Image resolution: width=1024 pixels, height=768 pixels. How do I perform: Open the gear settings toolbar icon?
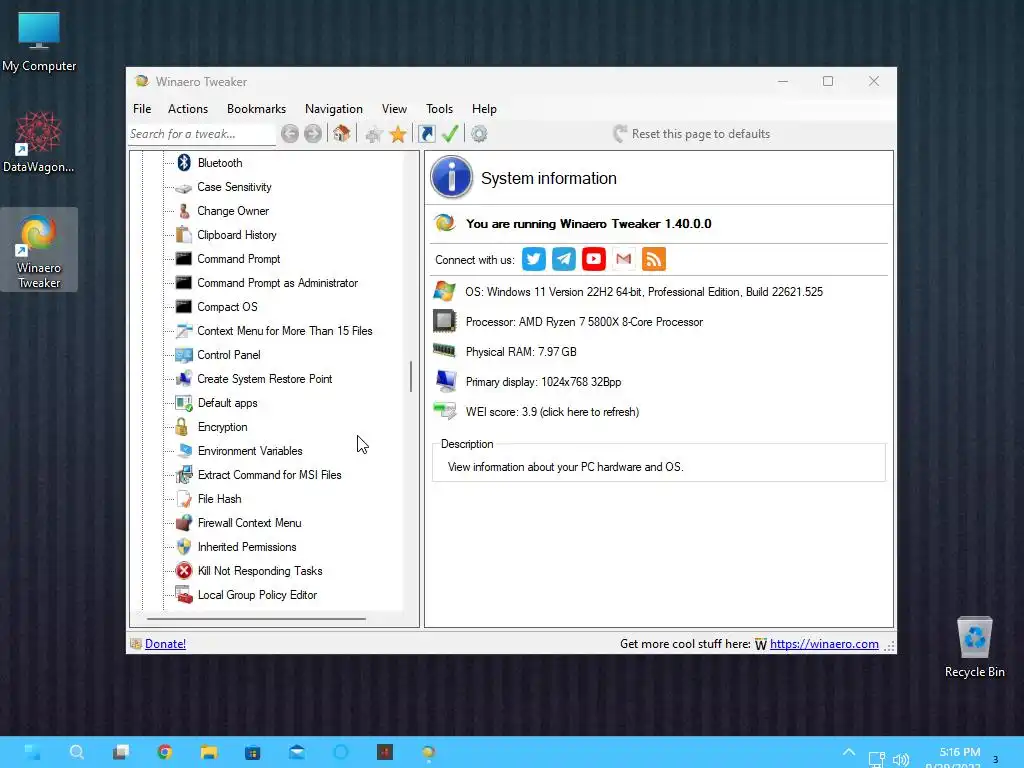(479, 134)
